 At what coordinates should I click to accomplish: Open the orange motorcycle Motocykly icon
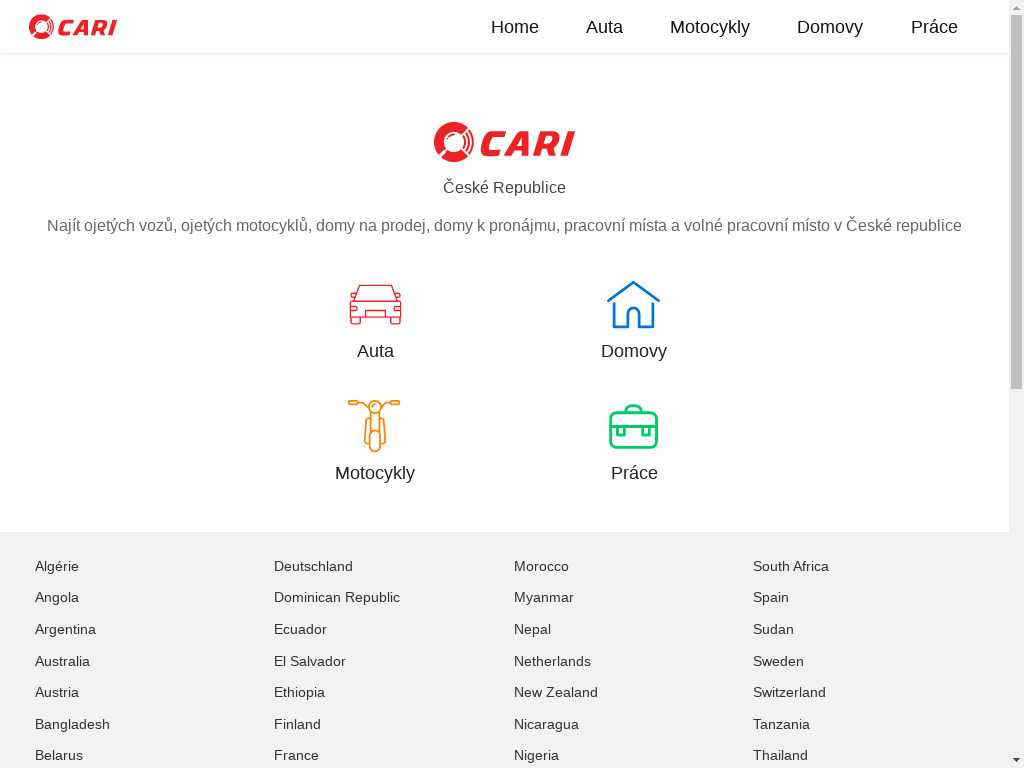click(x=374, y=426)
